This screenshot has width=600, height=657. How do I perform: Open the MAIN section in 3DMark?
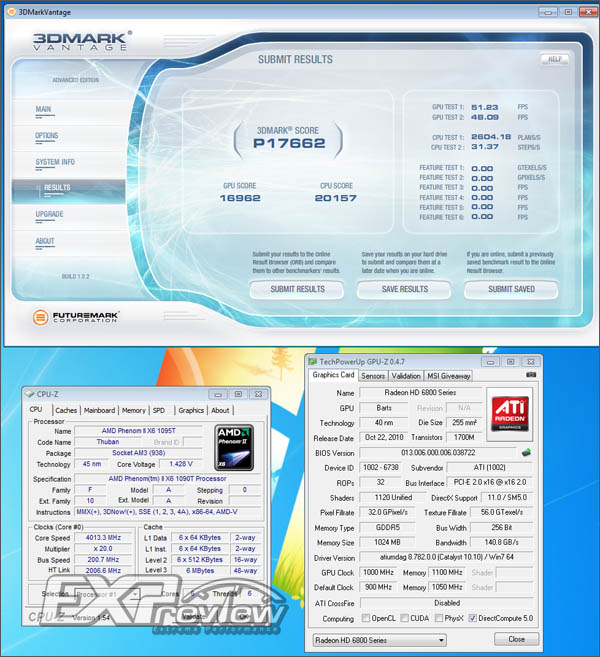tap(43, 109)
